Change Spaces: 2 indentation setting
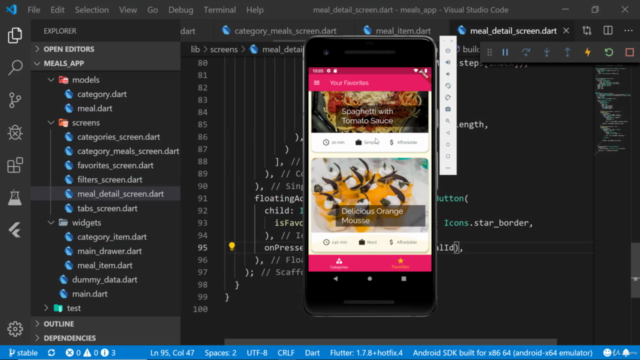Image resolution: width=640 pixels, height=360 pixels. pos(220,353)
